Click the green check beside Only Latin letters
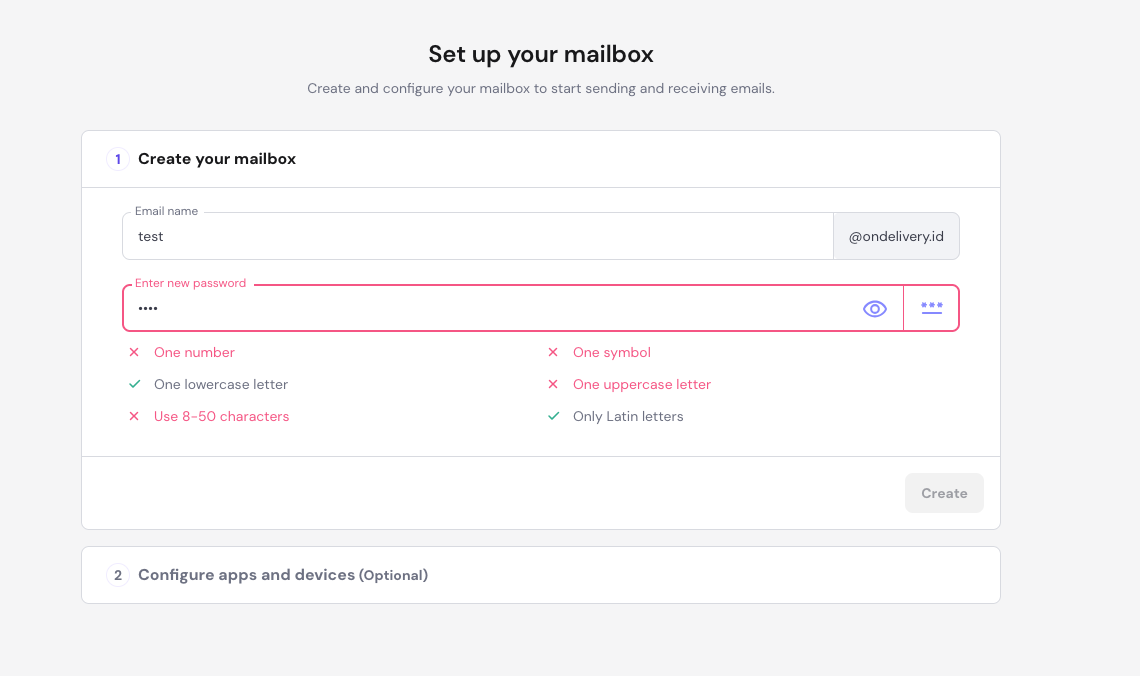 click(553, 416)
